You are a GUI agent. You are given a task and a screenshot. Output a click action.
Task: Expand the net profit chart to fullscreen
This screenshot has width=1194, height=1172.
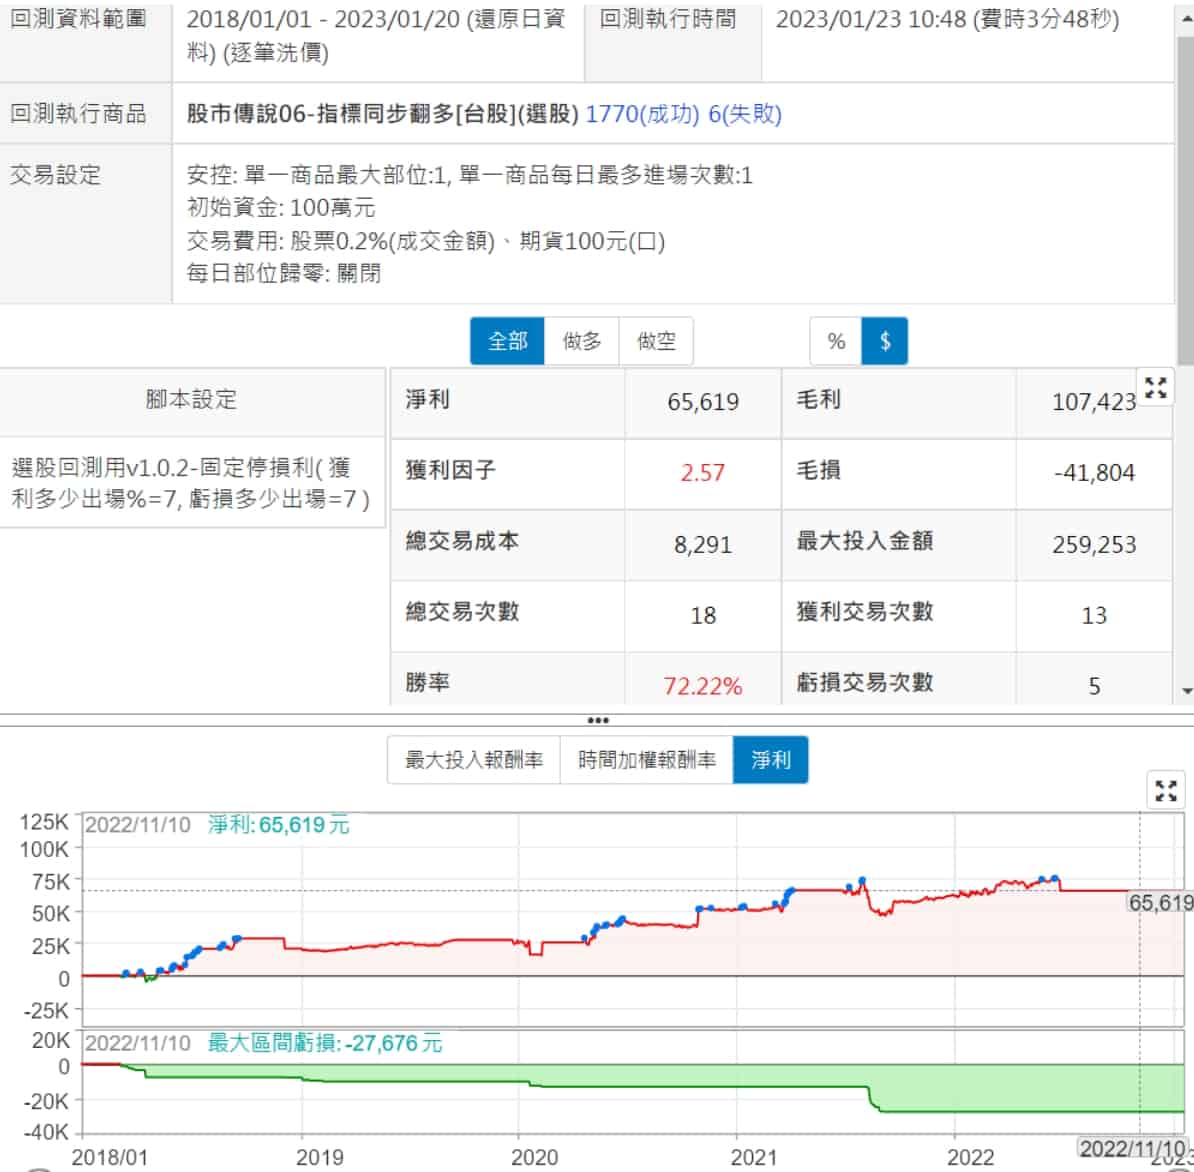coord(1165,791)
